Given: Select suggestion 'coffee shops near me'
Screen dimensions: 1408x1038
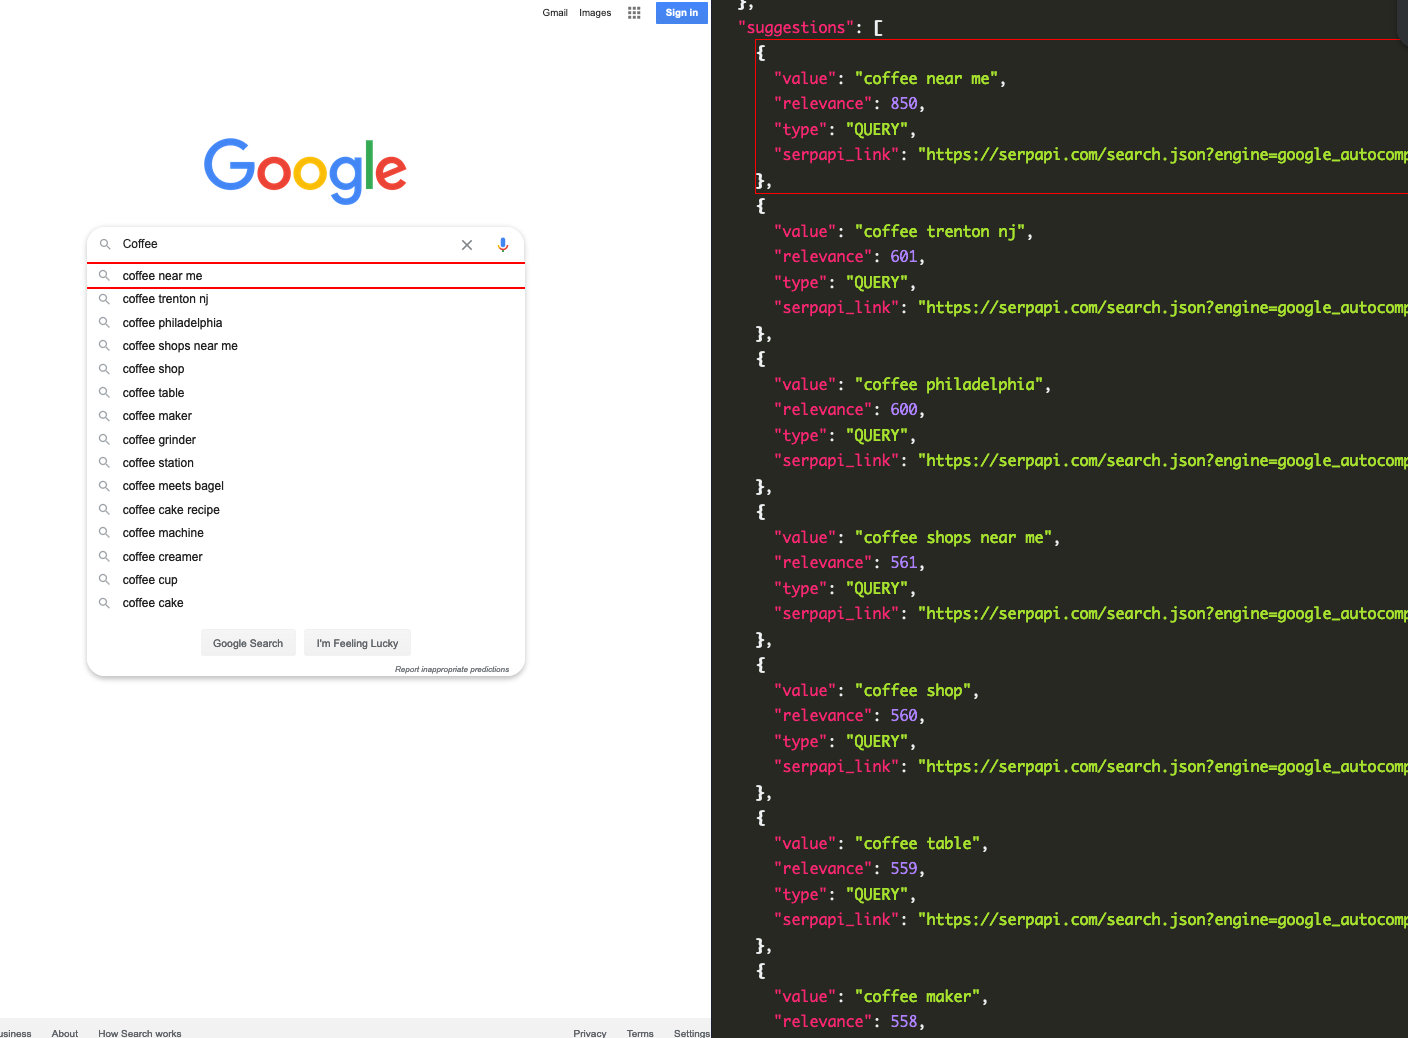Looking at the screenshot, I should pyautogui.click(x=306, y=346).
